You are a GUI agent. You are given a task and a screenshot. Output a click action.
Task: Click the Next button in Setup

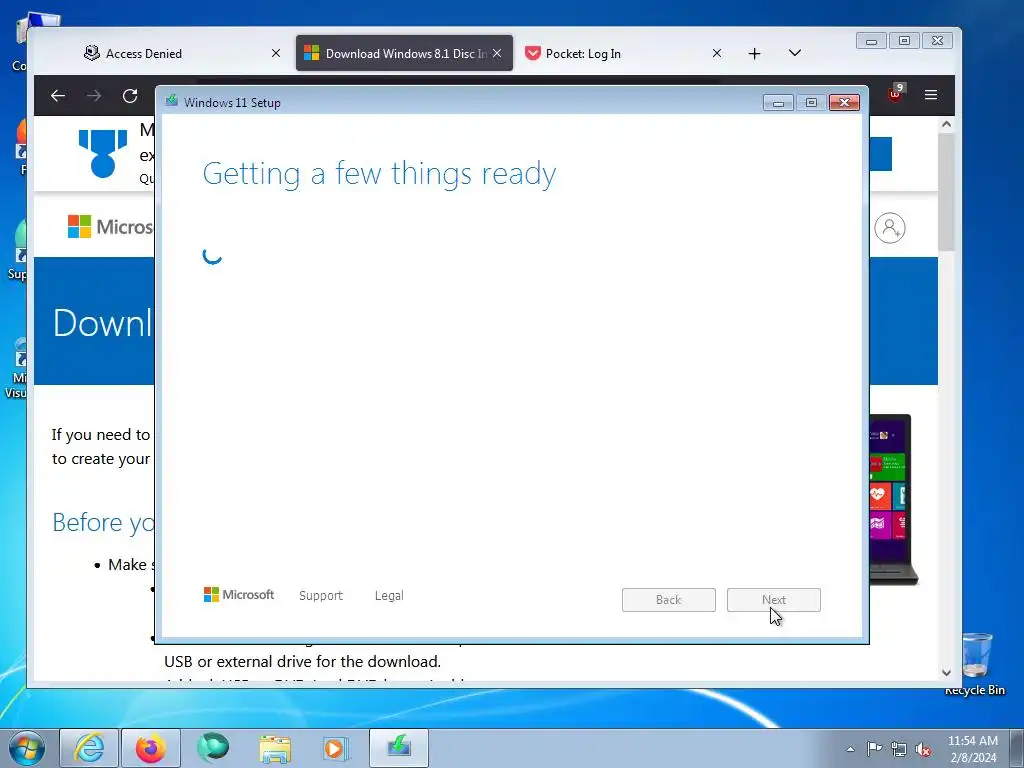click(x=774, y=600)
